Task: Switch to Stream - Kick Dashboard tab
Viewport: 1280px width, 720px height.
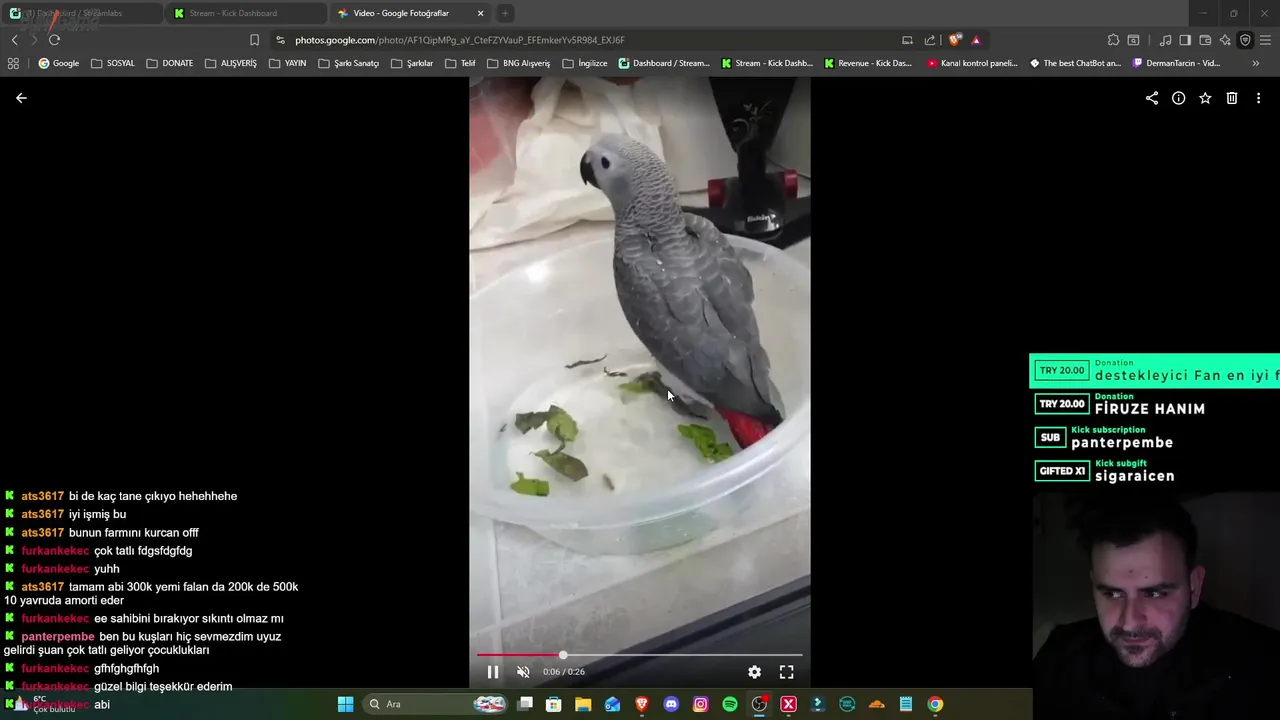Action: (246, 13)
